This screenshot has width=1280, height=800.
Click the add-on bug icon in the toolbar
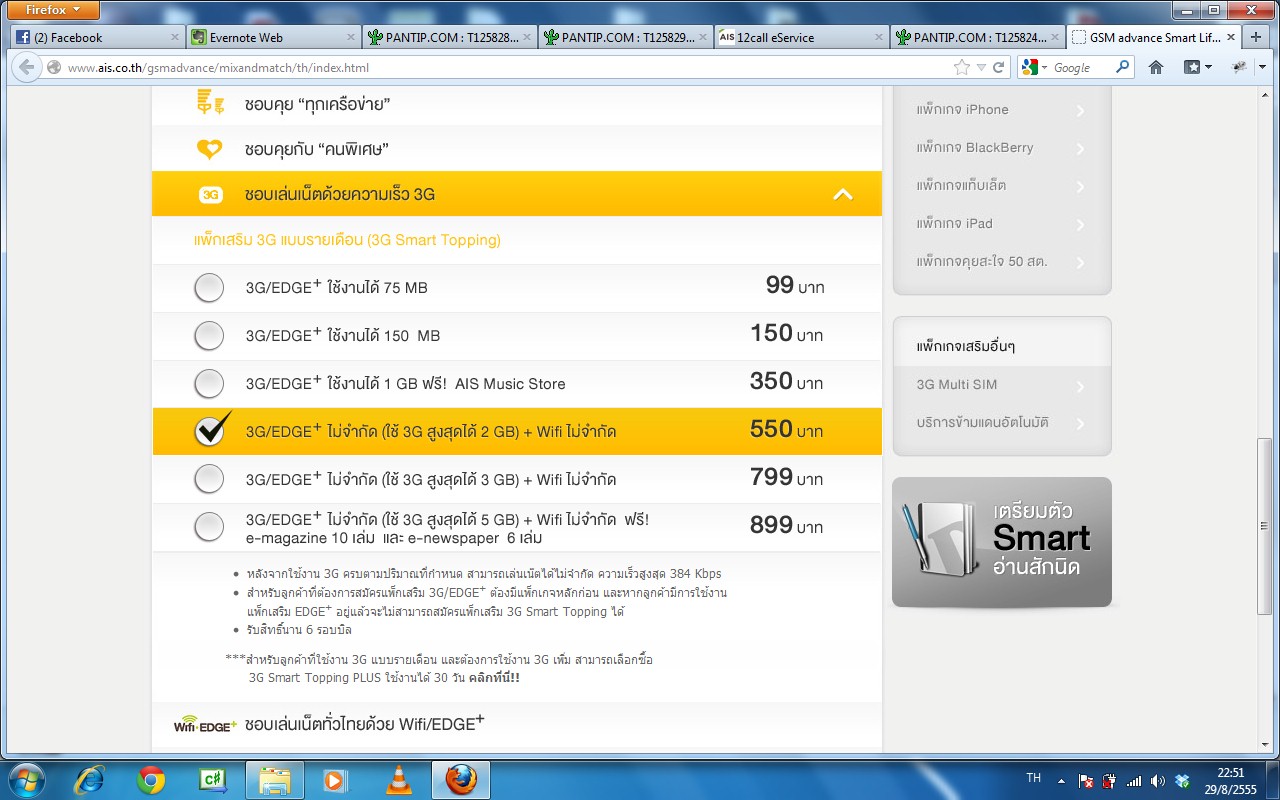pos(1239,67)
